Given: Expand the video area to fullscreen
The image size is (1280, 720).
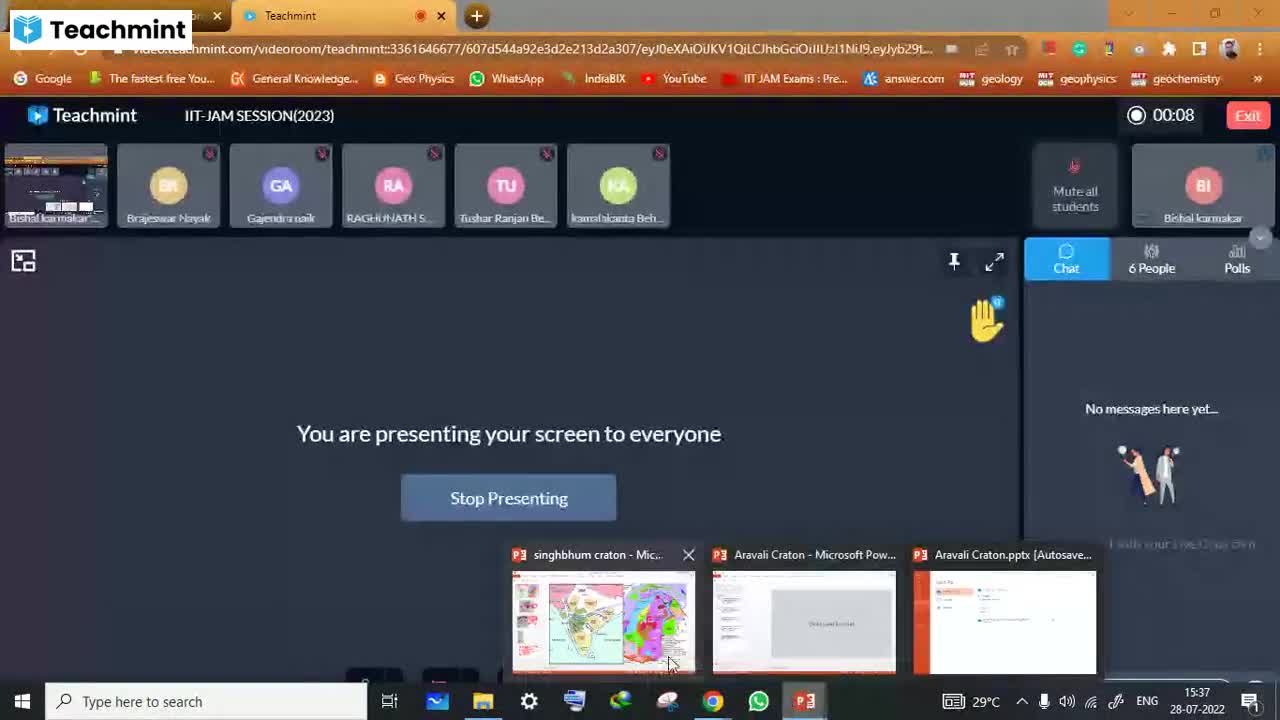Looking at the screenshot, I should click(994, 262).
